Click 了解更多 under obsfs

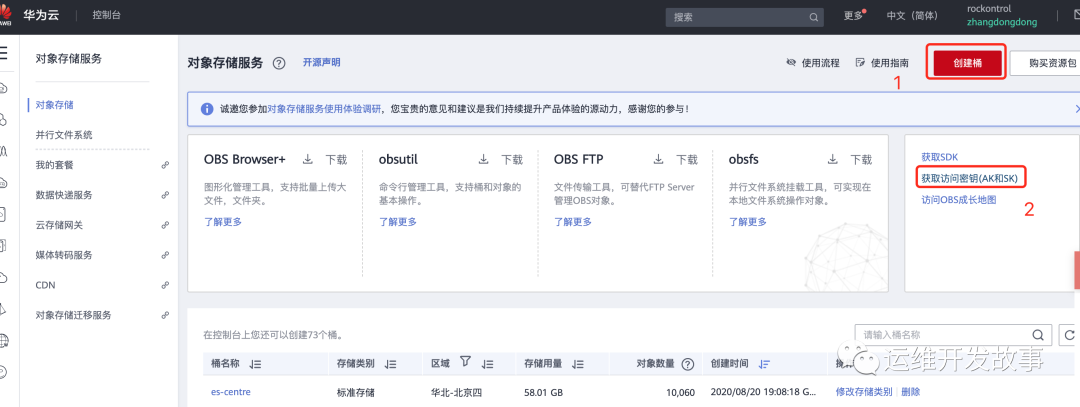748,222
